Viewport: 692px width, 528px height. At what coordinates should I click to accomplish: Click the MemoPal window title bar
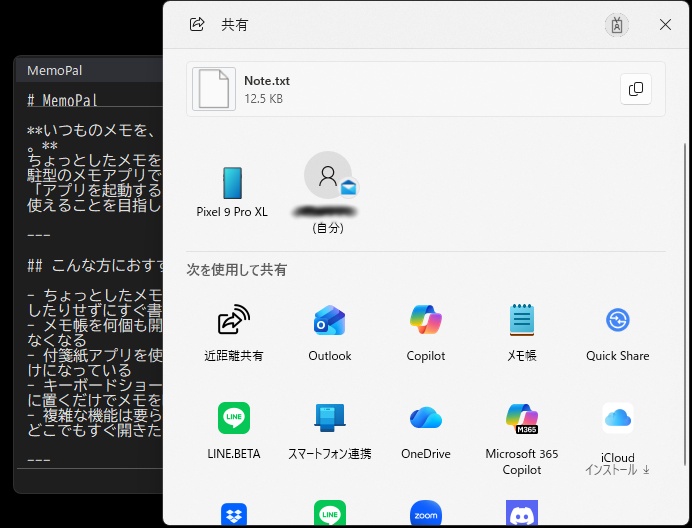click(x=89, y=70)
